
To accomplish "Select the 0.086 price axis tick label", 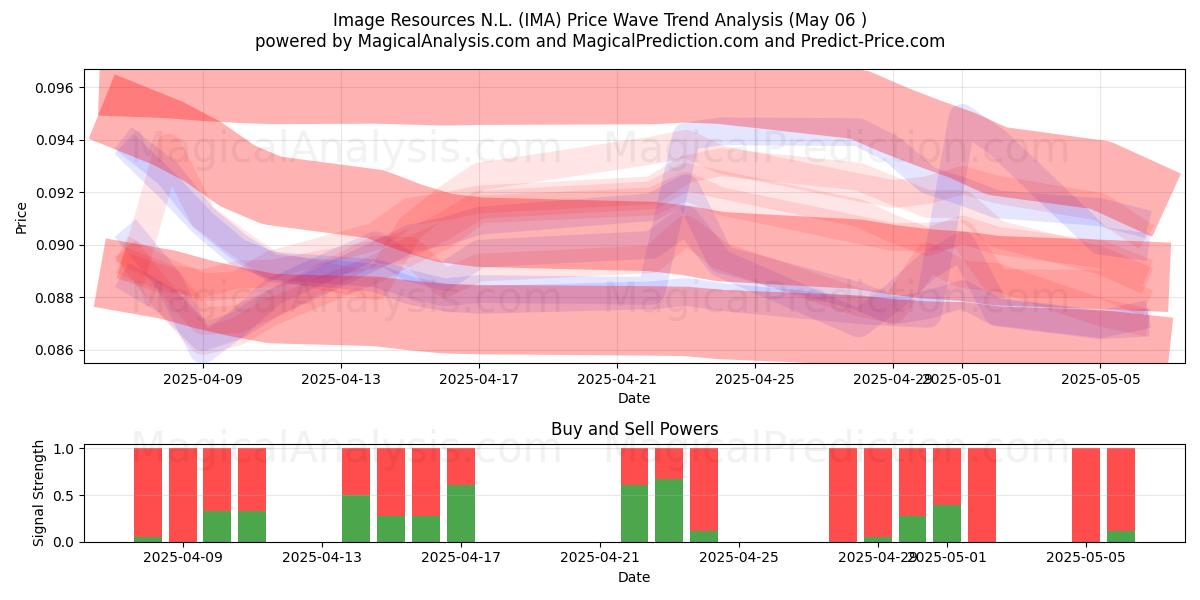I will point(55,350).
